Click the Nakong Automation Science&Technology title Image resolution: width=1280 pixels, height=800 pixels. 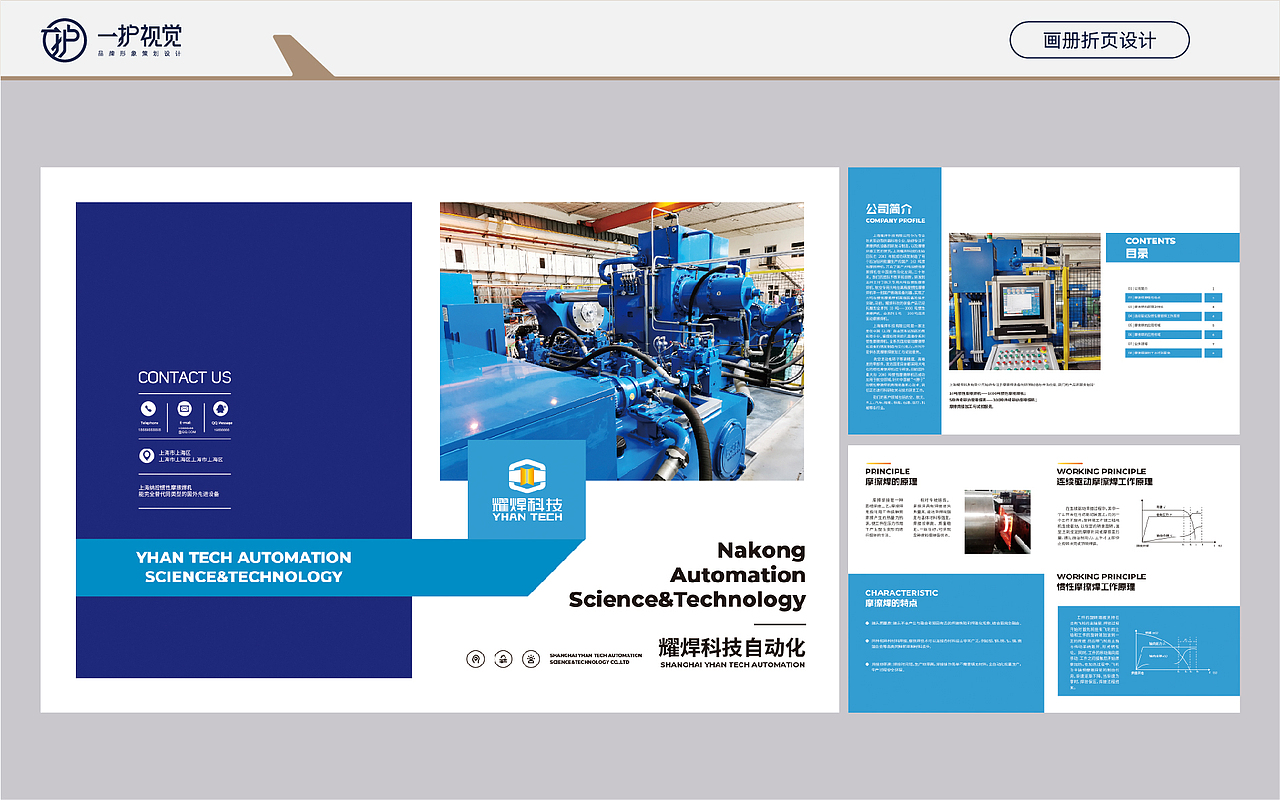coord(687,575)
